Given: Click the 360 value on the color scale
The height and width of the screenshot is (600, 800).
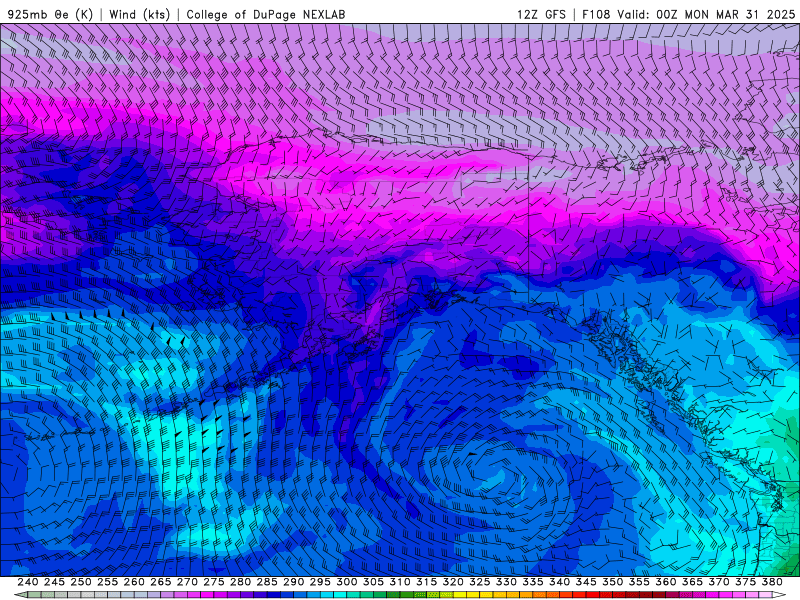Looking at the screenshot, I should (665, 582).
